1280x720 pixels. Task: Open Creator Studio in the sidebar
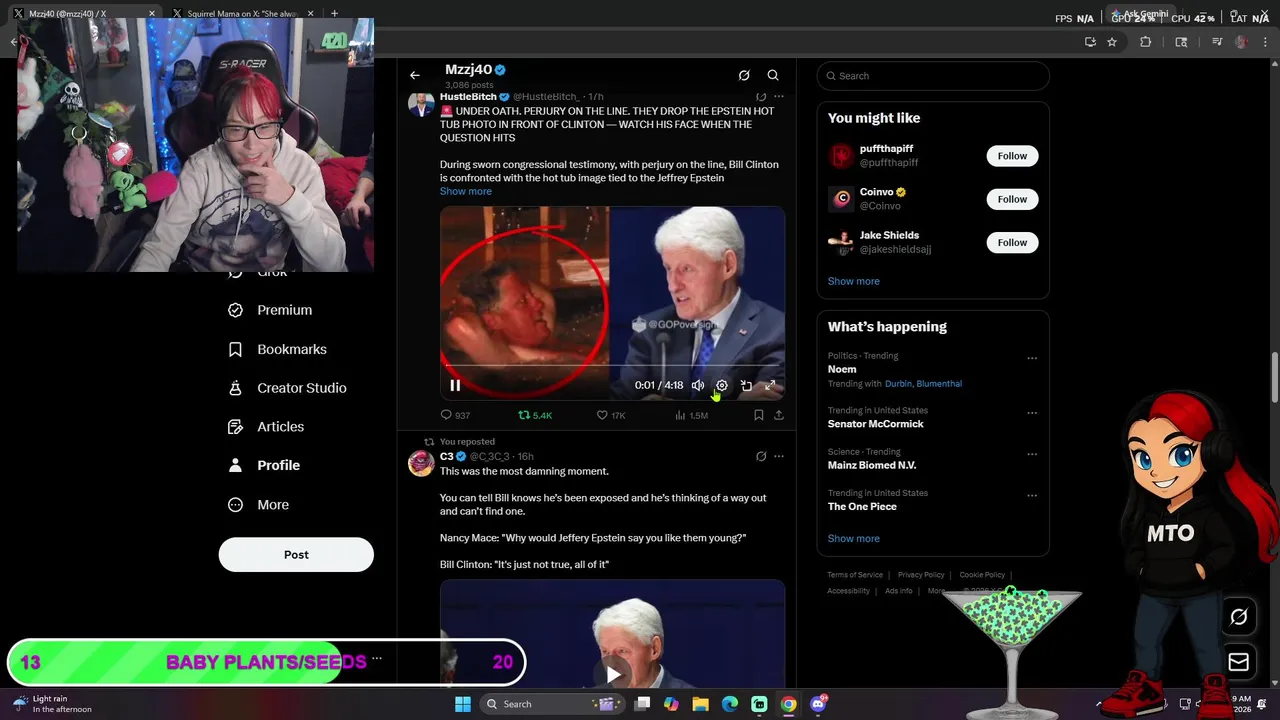(287, 388)
